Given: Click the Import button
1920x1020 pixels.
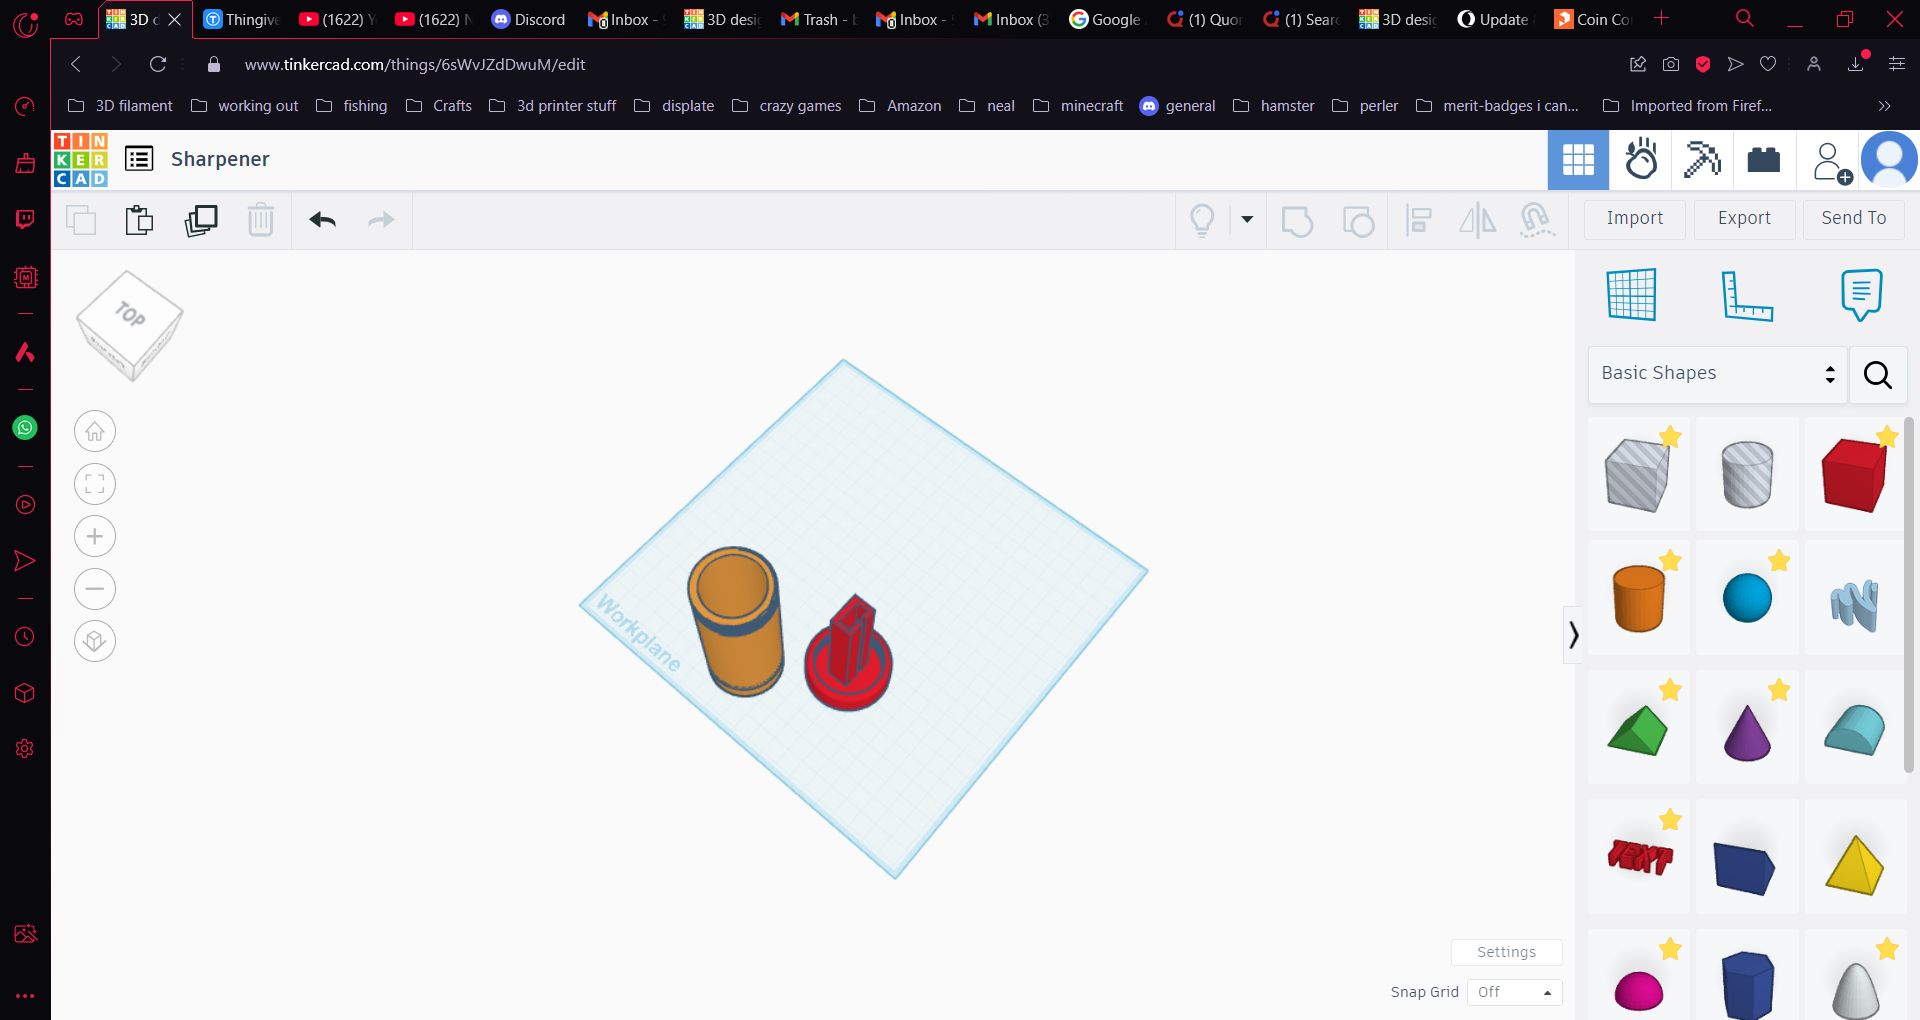Looking at the screenshot, I should (x=1635, y=219).
